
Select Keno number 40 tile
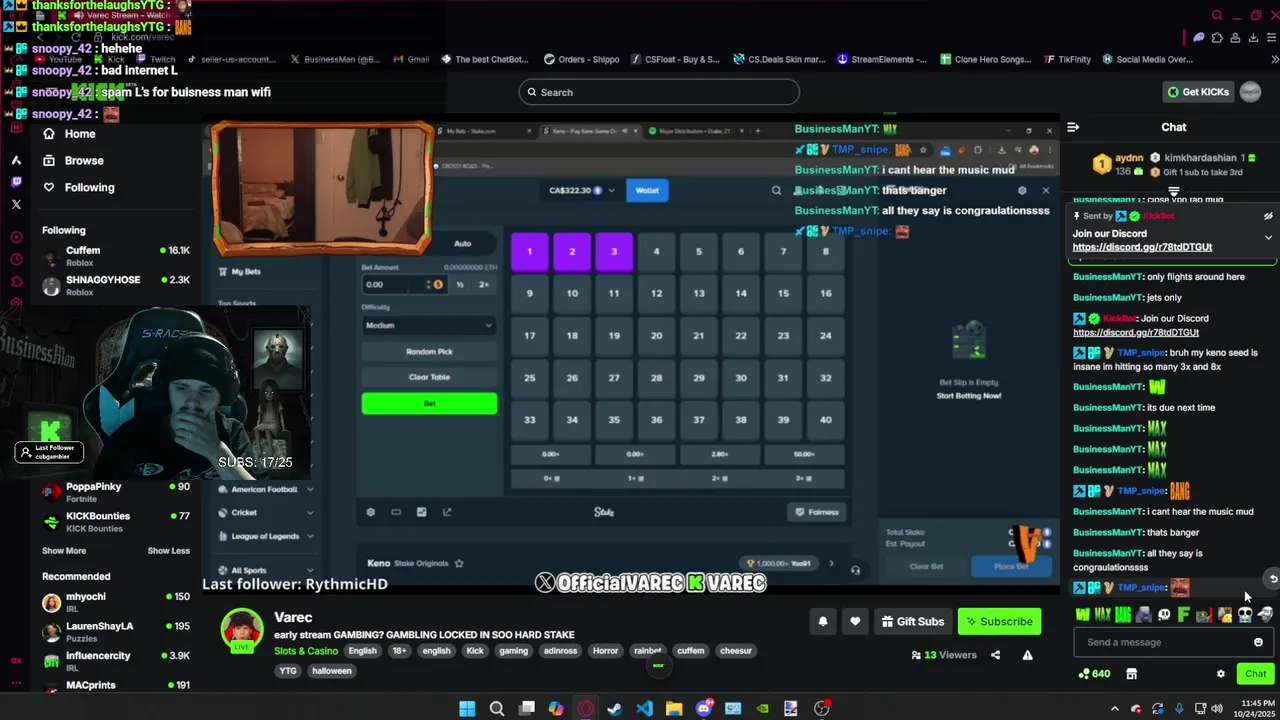coord(825,420)
